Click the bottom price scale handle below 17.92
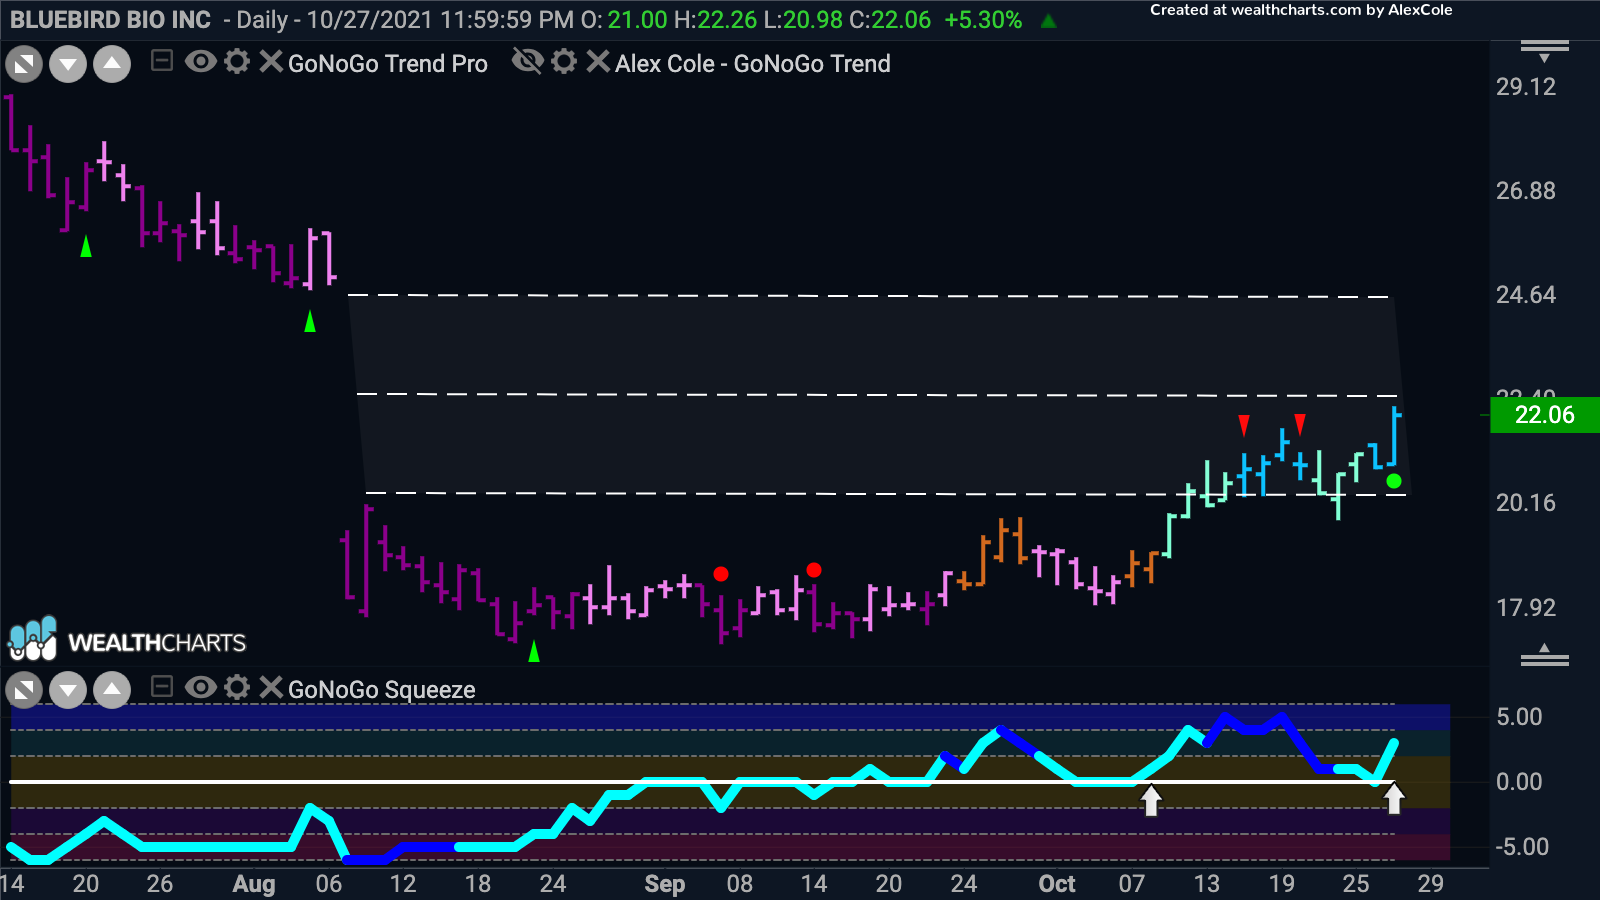This screenshot has width=1600, height=900. [x=1544, y=656]
